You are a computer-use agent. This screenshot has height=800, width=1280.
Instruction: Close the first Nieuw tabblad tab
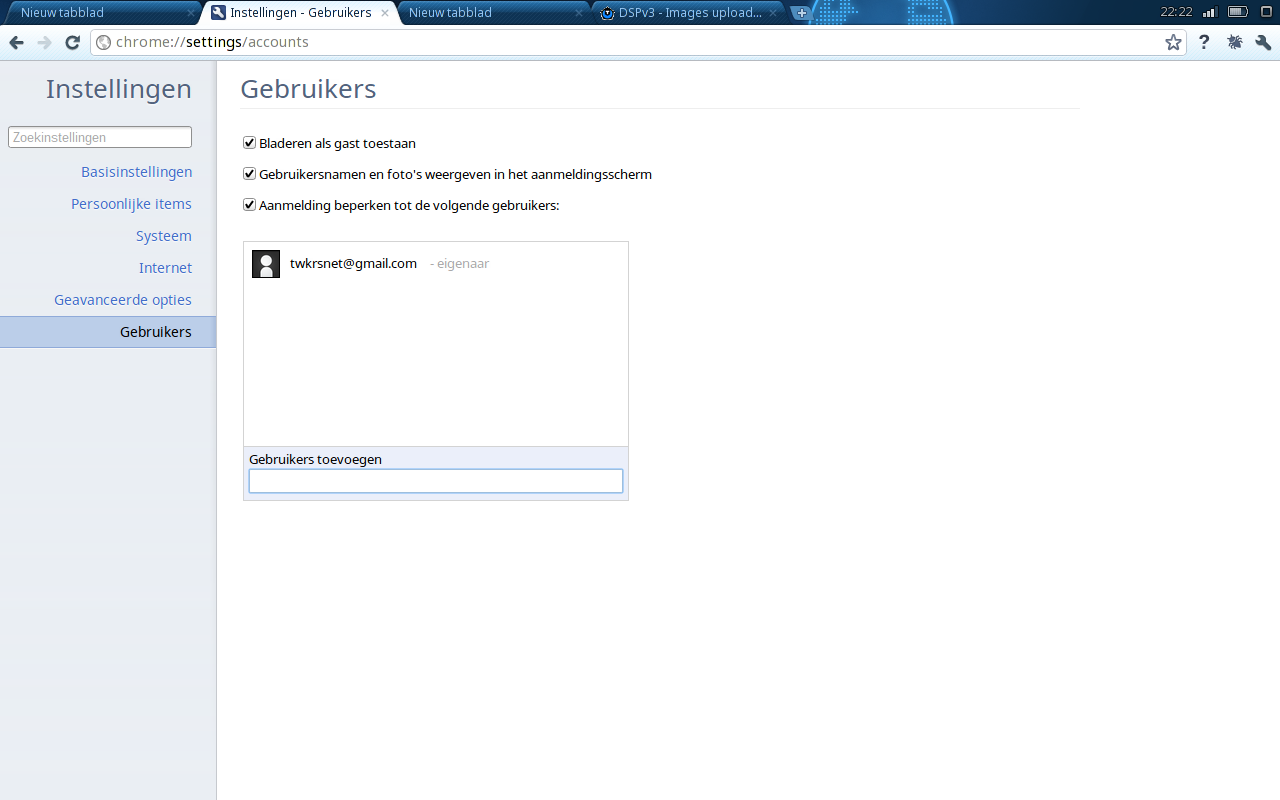[x=190, y=13]
